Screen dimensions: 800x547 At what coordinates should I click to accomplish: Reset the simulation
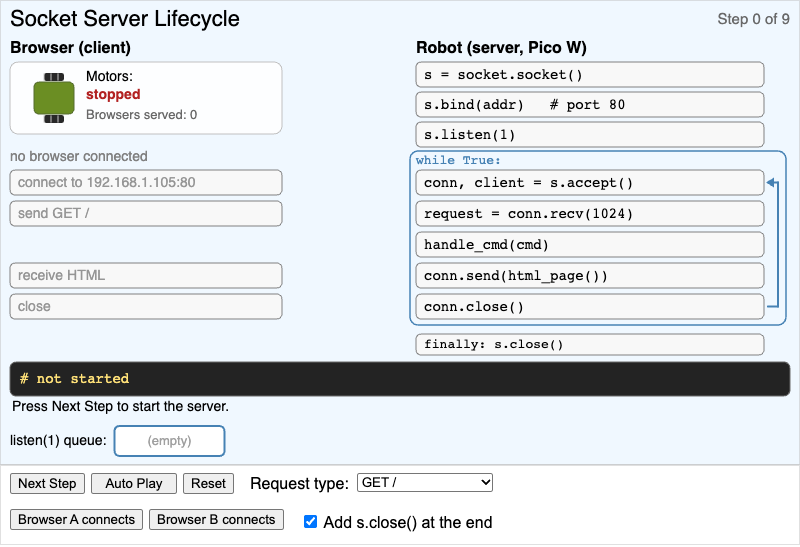[208, 483]
